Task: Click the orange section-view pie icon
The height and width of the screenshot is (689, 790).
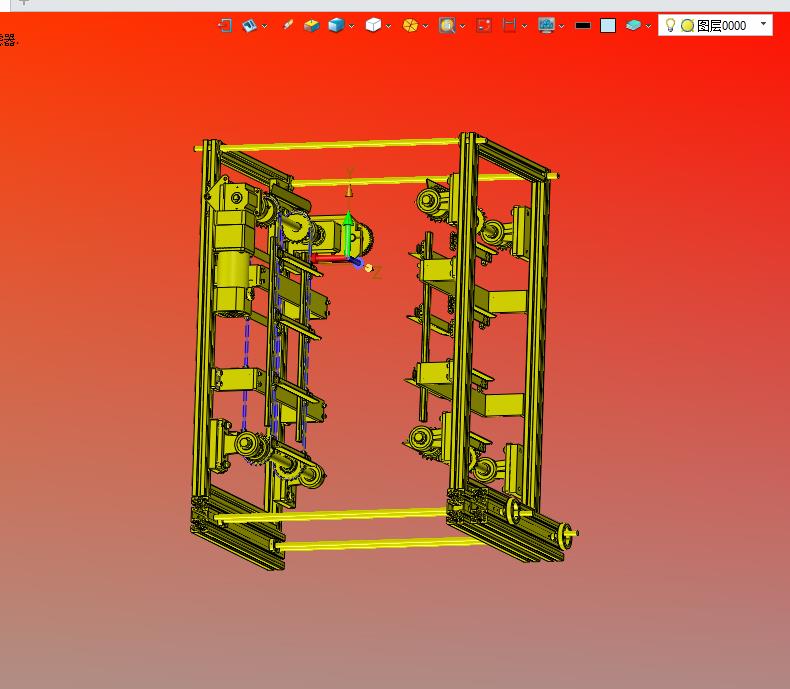Action: (x=410, y=25)
